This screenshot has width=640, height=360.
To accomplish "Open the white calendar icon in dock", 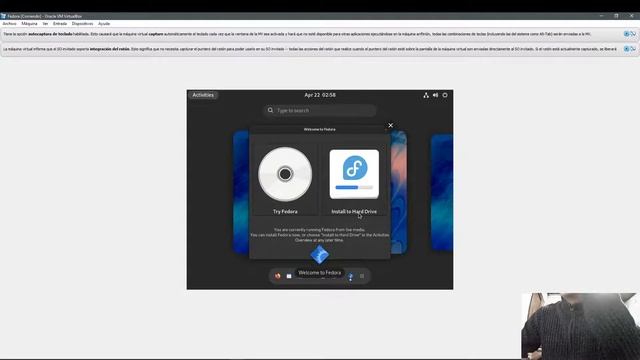I will click(289, 276).
